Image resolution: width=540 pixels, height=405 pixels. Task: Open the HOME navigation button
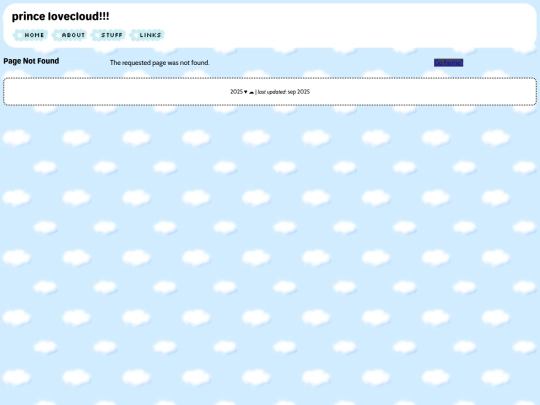(x=30, y=35)
